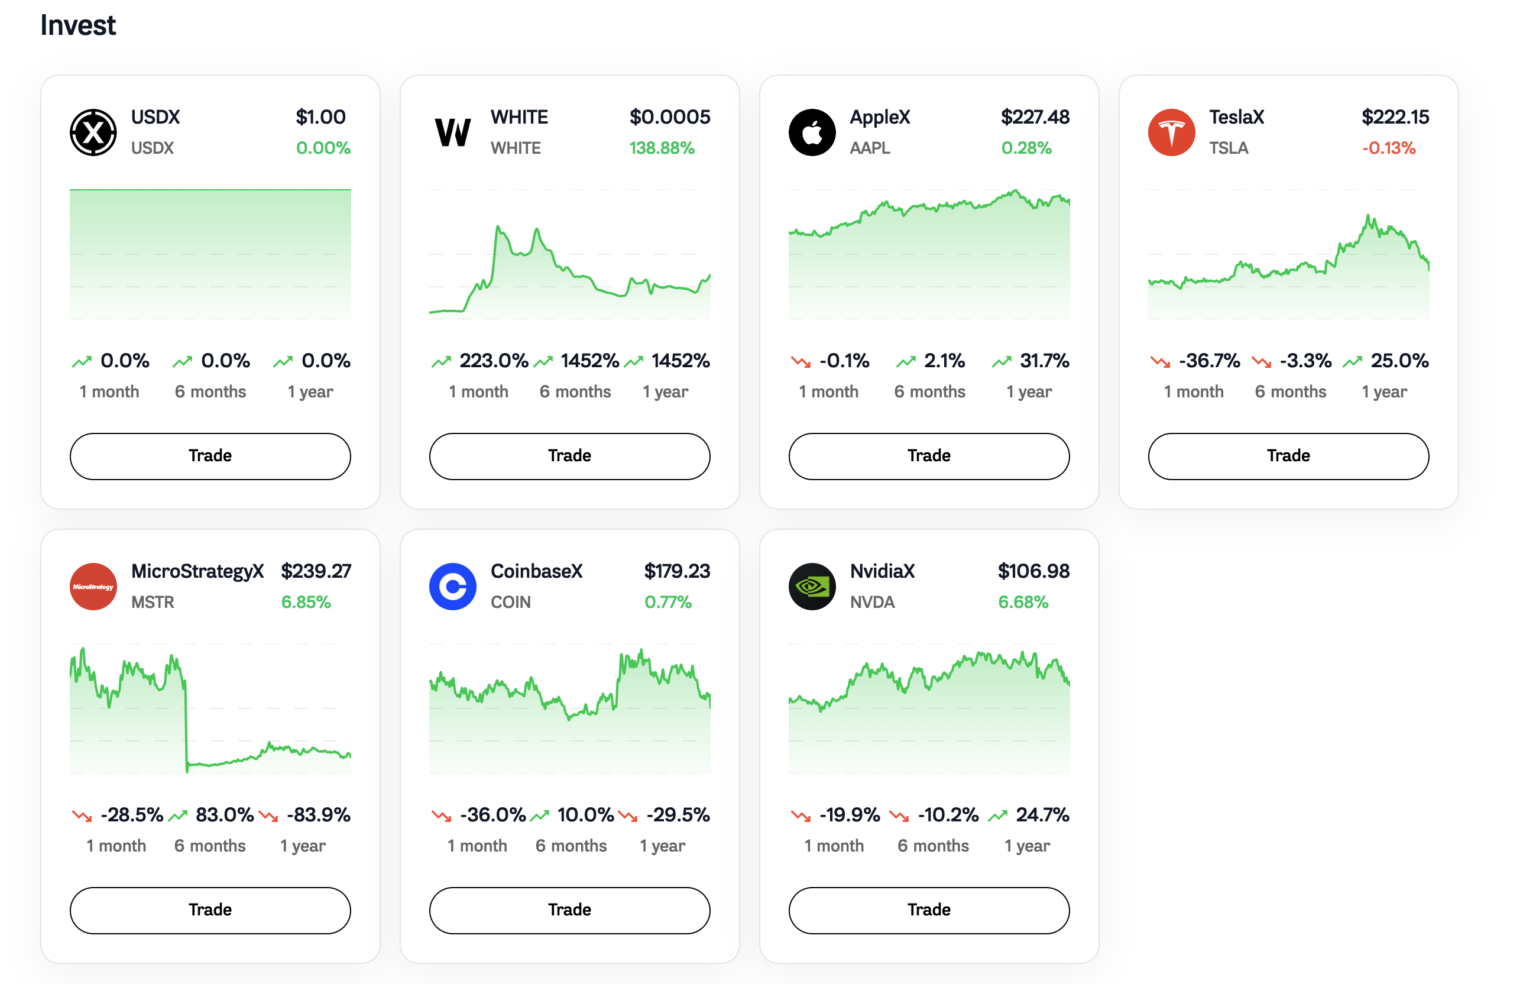Viewport: 1536px width, 984px height.
Task: Click the TeslaX -0.13% change link
Action: coord(1389,147)
